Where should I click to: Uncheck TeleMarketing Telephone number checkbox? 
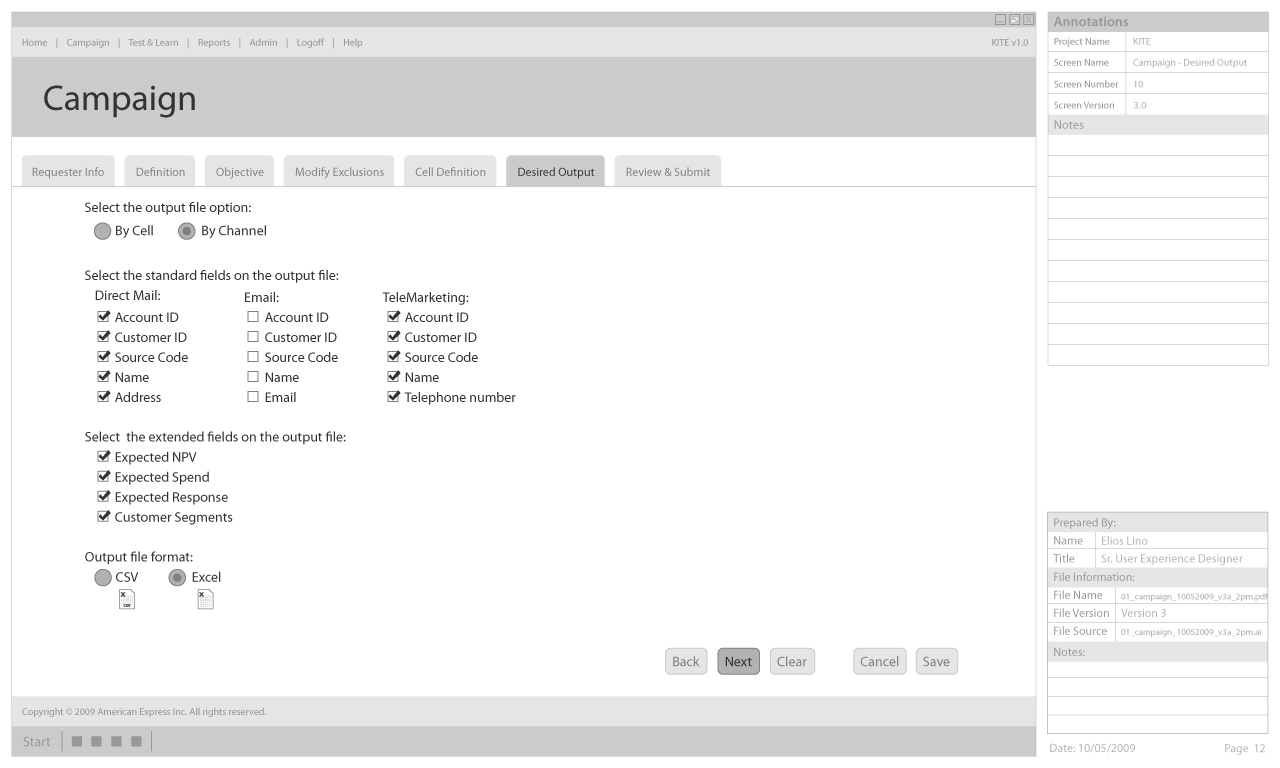coord(393,397)
